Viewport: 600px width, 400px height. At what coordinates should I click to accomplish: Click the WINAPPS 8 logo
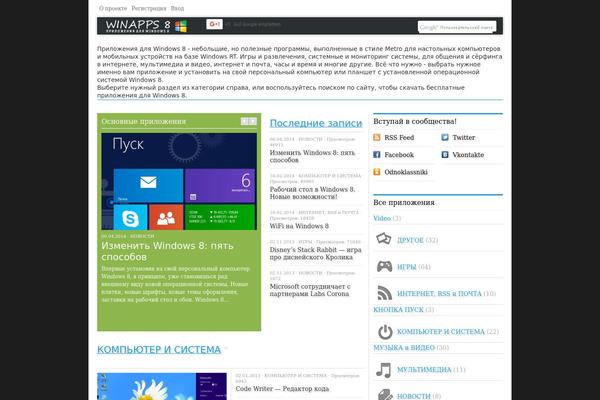[x=146, y=26]
